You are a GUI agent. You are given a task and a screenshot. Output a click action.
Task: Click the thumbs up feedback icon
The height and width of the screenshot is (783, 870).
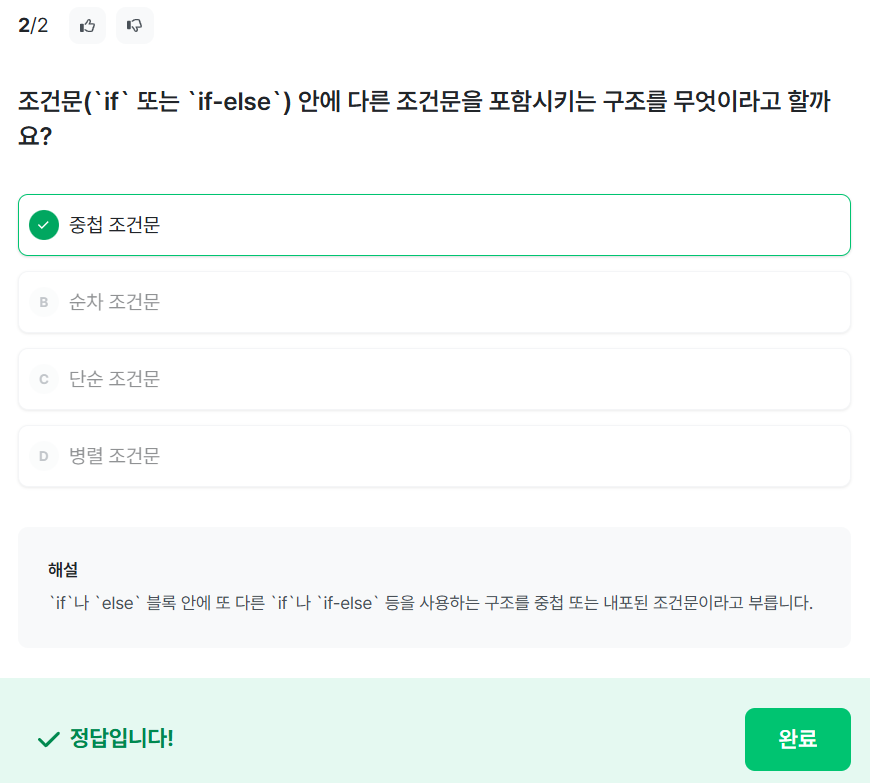point(88,26)
